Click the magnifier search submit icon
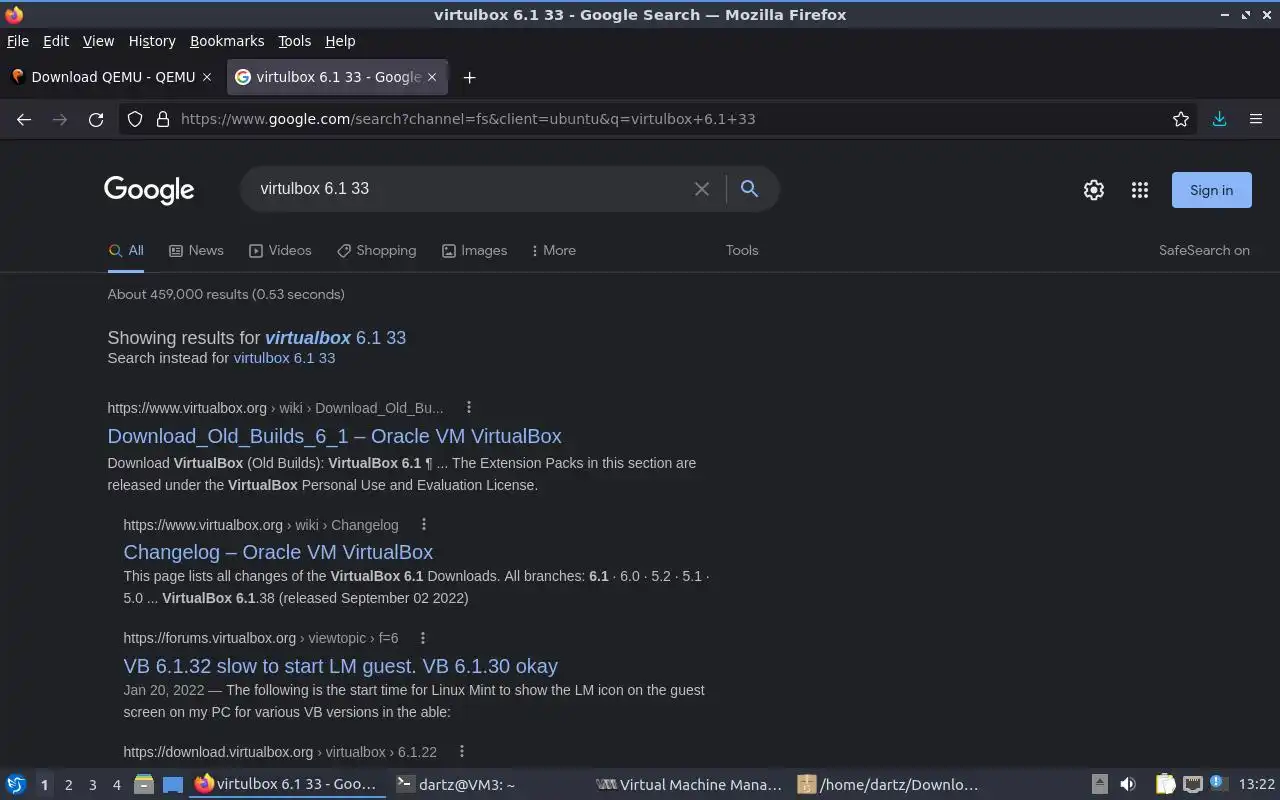Viewport: 1280px width, 800px height. 749,188
